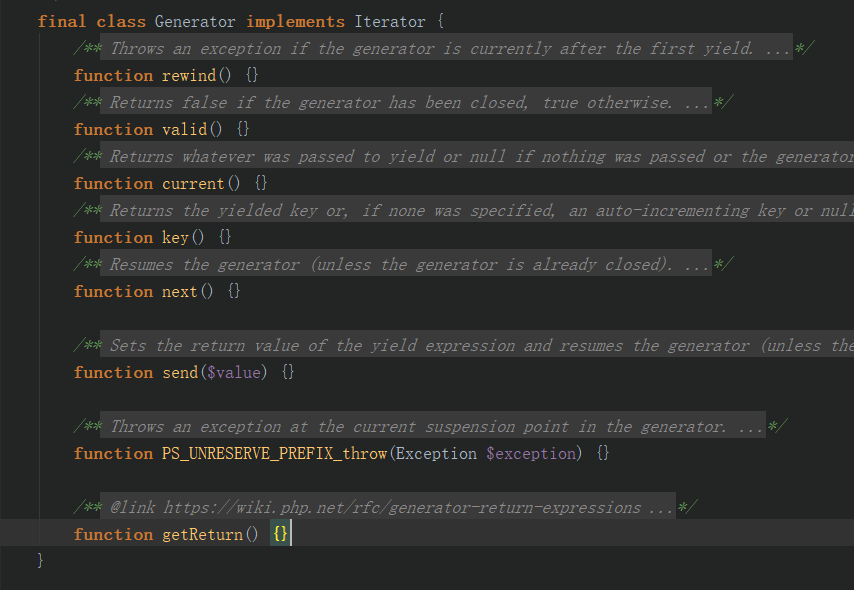Expand the folded body braces of valid()
This screenshot has width=854, height=590.
point(243,129)
